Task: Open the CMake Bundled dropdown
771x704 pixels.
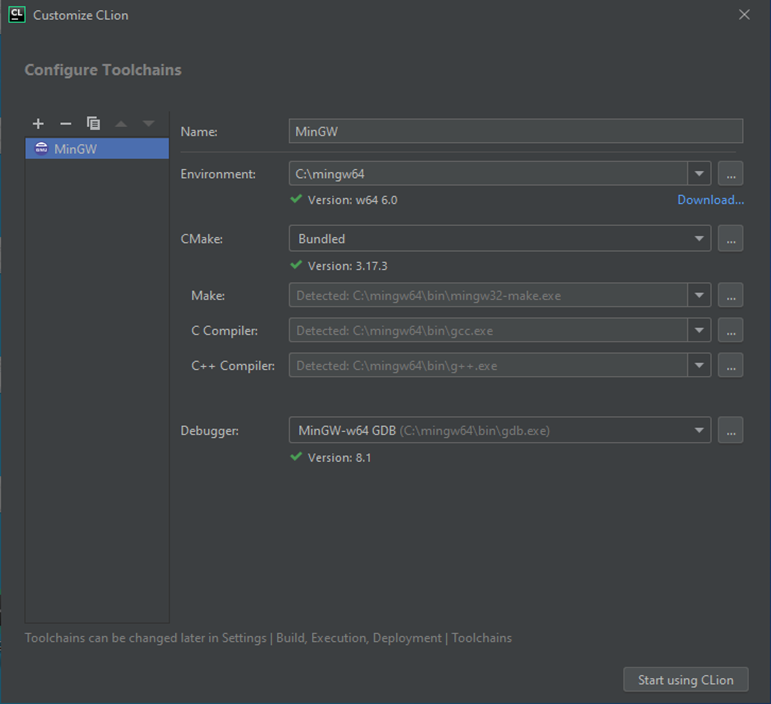Action: [500, 238]
